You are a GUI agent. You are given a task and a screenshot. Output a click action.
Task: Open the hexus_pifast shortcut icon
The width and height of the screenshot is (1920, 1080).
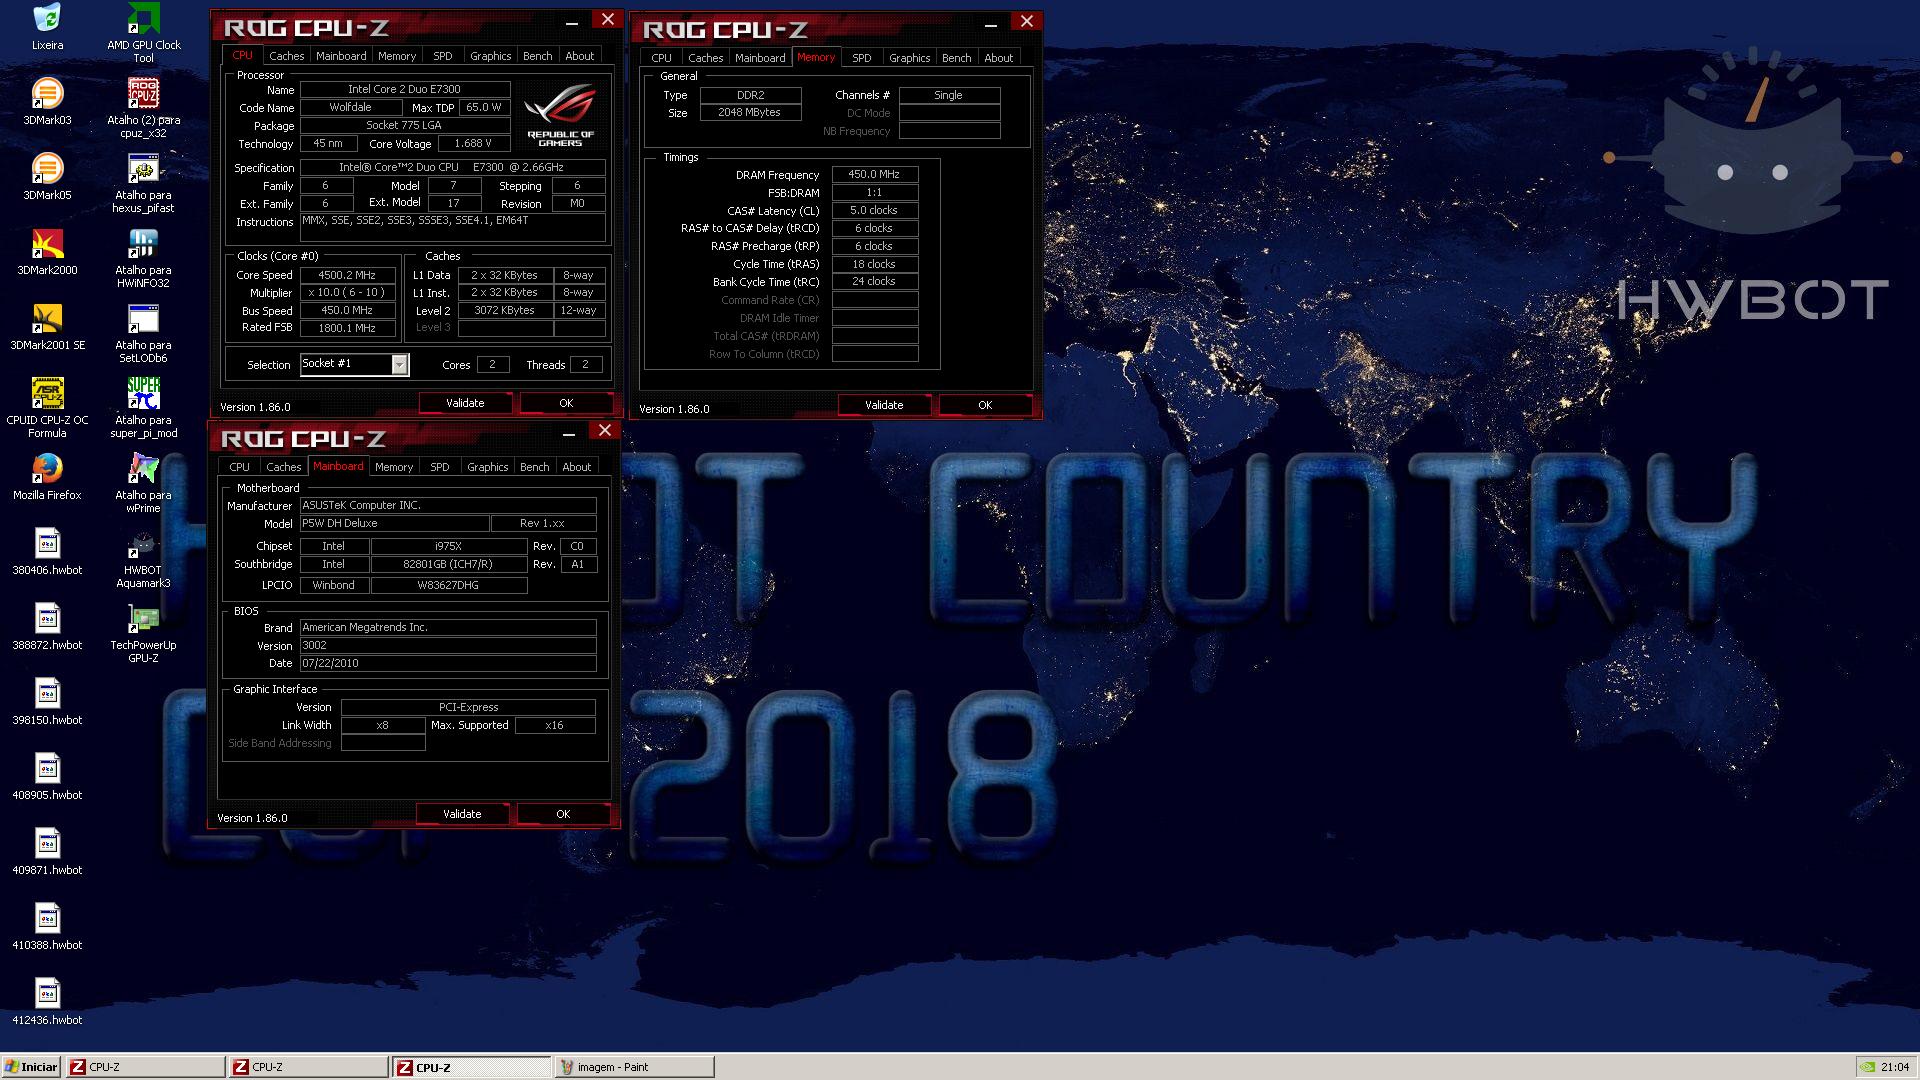coord(144,168)
